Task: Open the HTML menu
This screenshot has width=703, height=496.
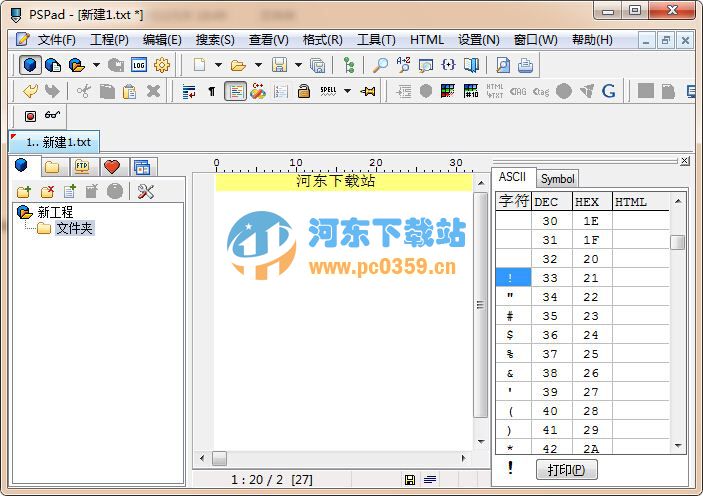Action: [x=427, y=40]
